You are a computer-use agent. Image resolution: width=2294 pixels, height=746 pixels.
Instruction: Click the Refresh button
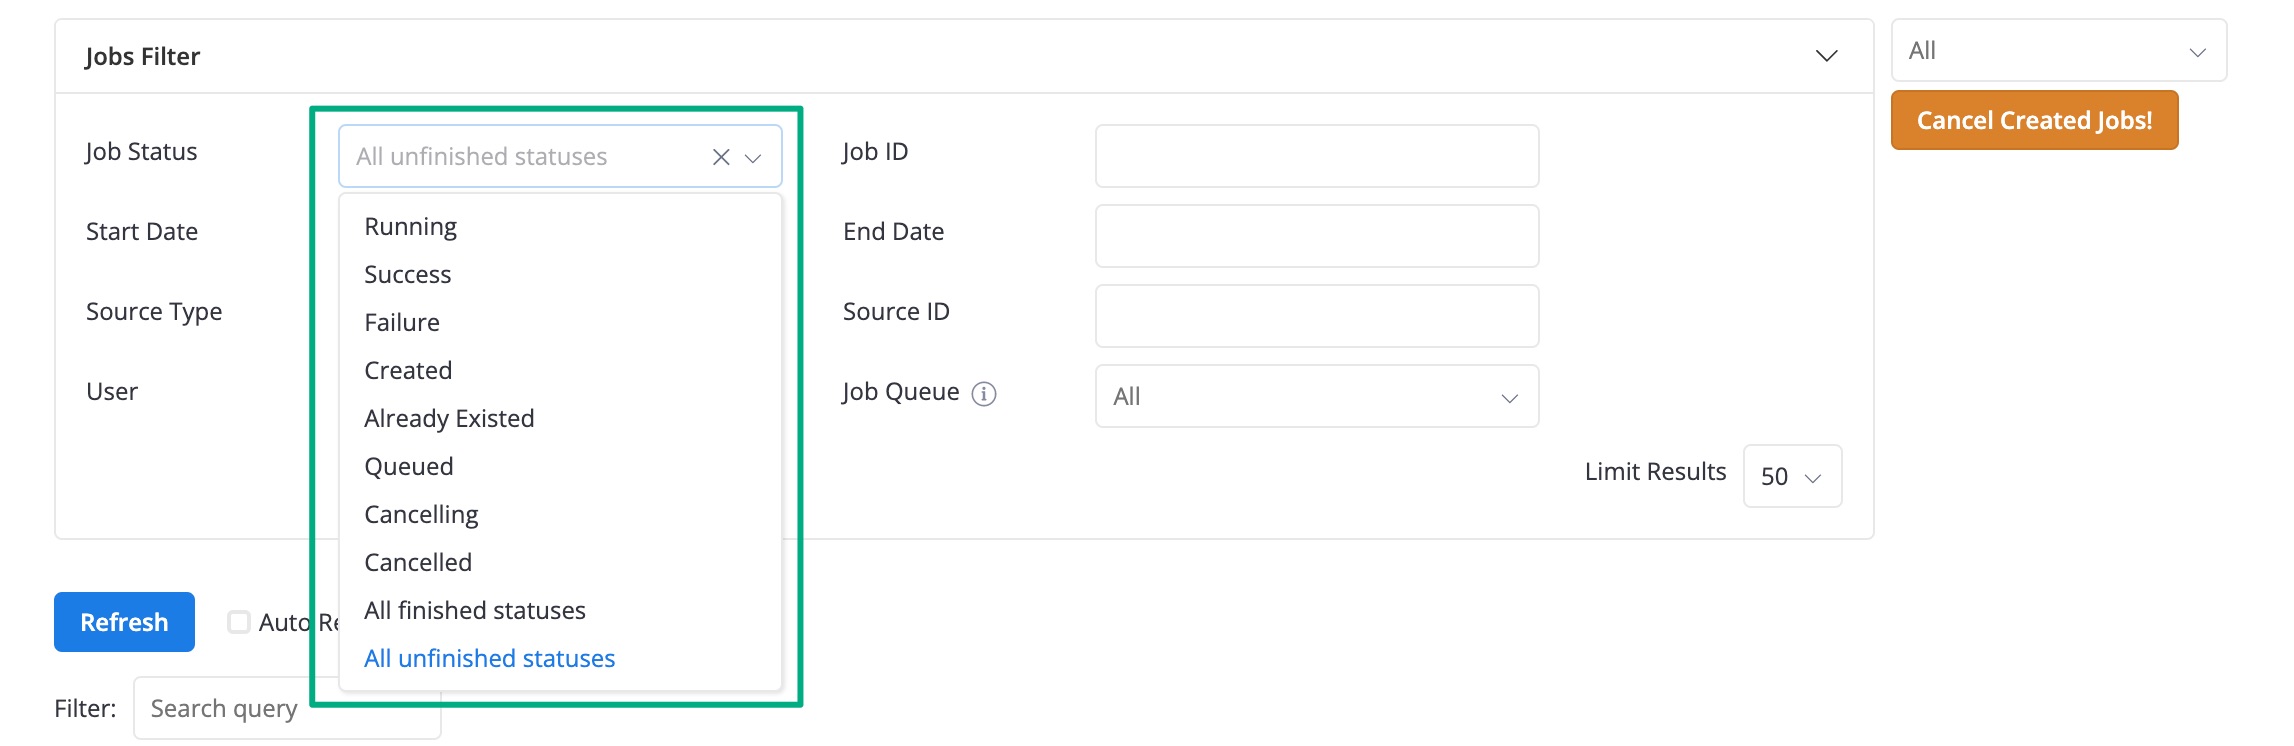pos(124,622)
